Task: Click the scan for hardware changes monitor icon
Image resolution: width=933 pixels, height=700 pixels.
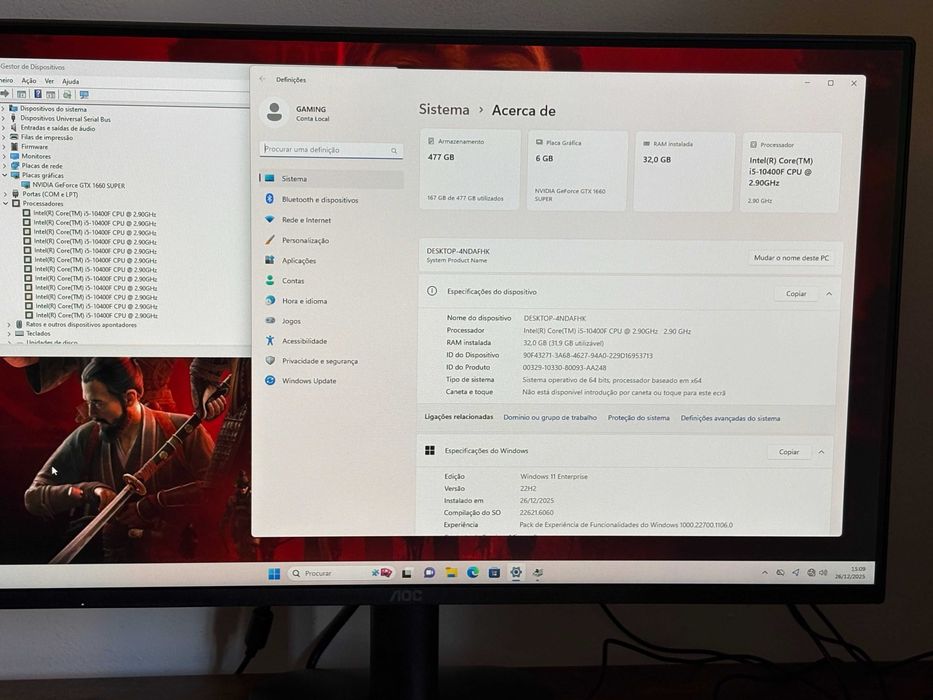Action: [84, 95]
